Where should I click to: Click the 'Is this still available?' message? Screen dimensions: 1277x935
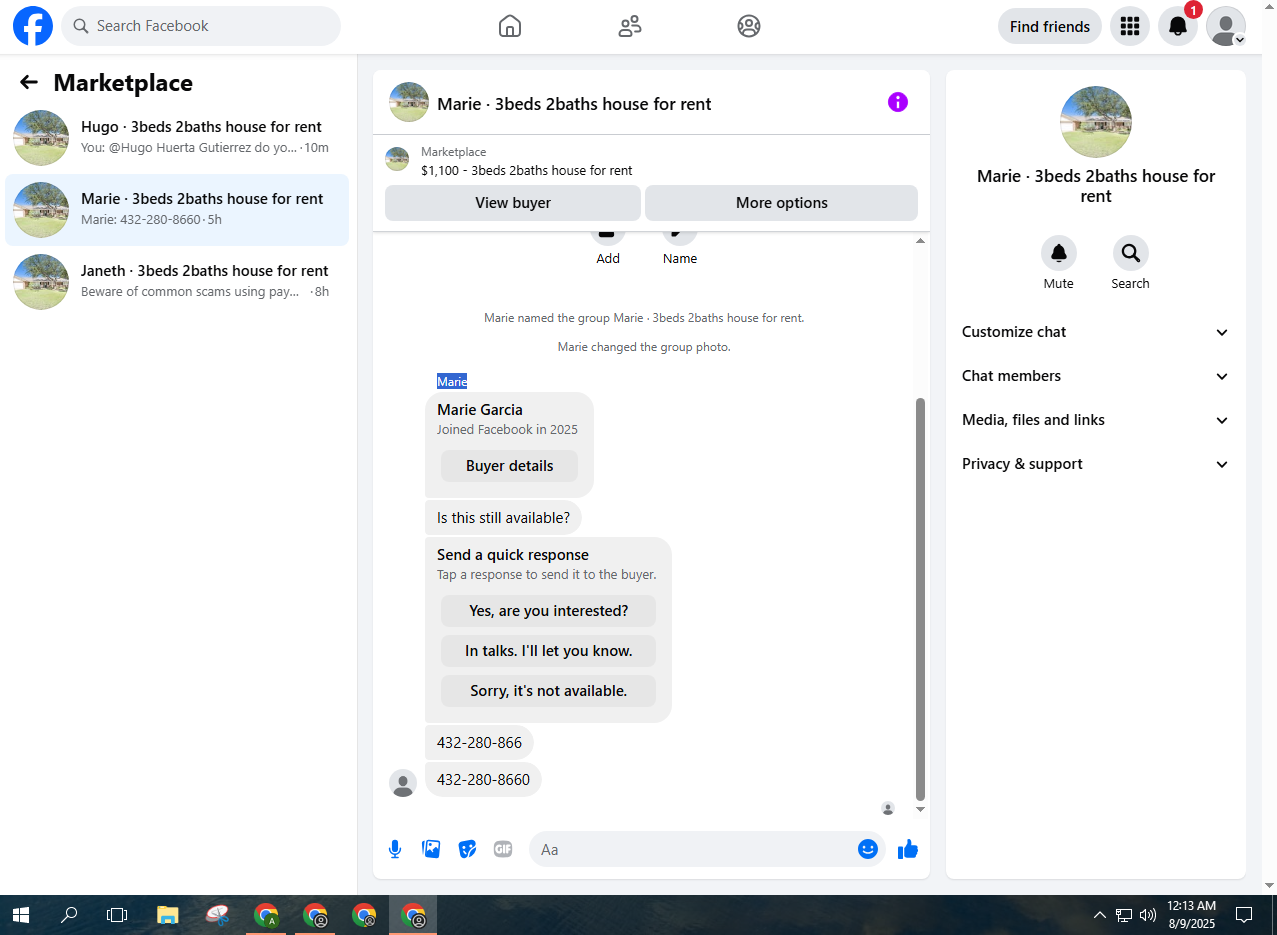[x=503, y=518]
